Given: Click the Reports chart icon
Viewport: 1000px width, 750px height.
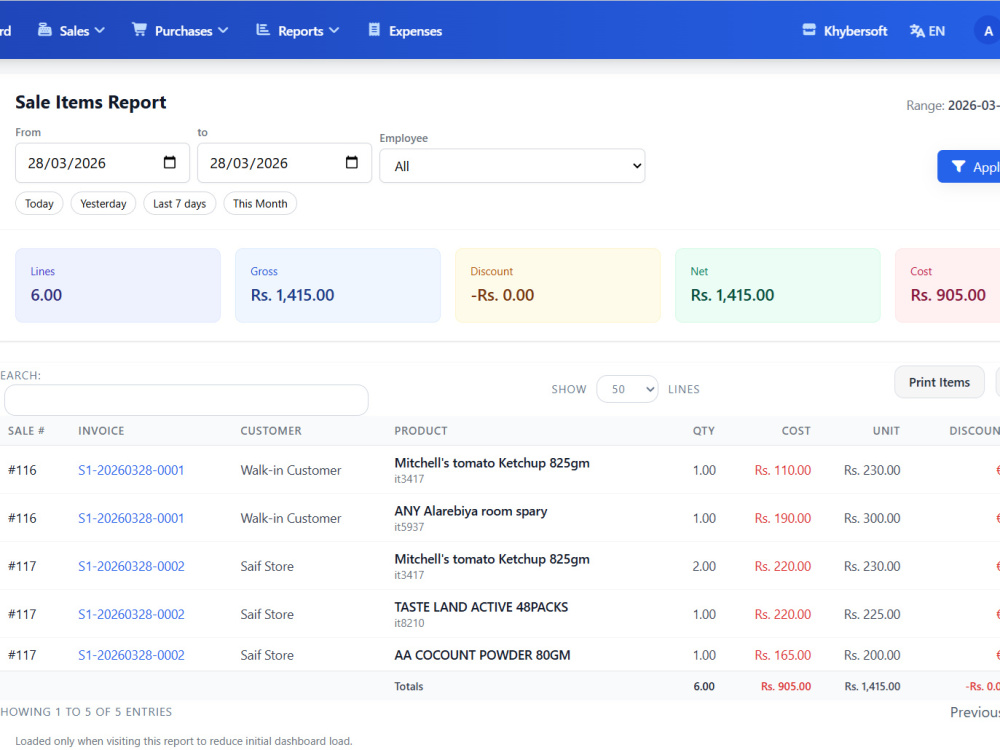Looking at the screenshot, I should [263, 30].
